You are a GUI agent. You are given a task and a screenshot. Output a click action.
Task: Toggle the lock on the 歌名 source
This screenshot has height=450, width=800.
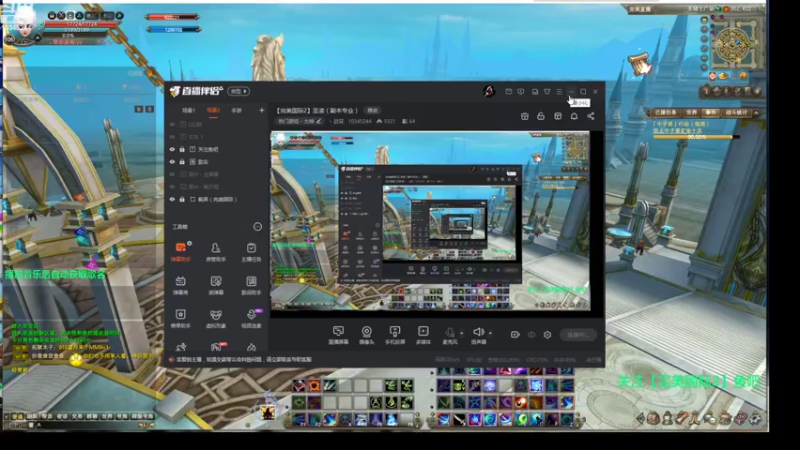(x=182, y=162)
